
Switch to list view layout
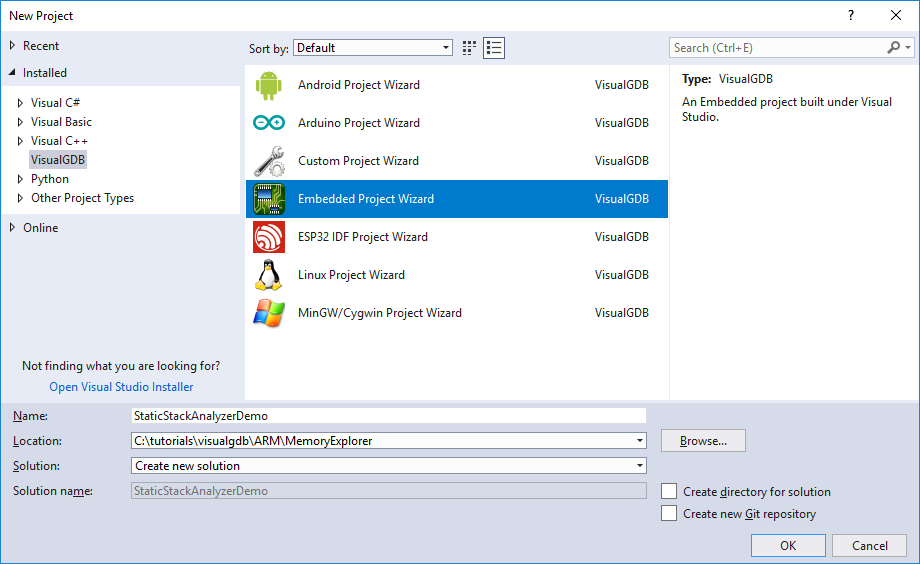pyautogui.click(x=493, y=48)
